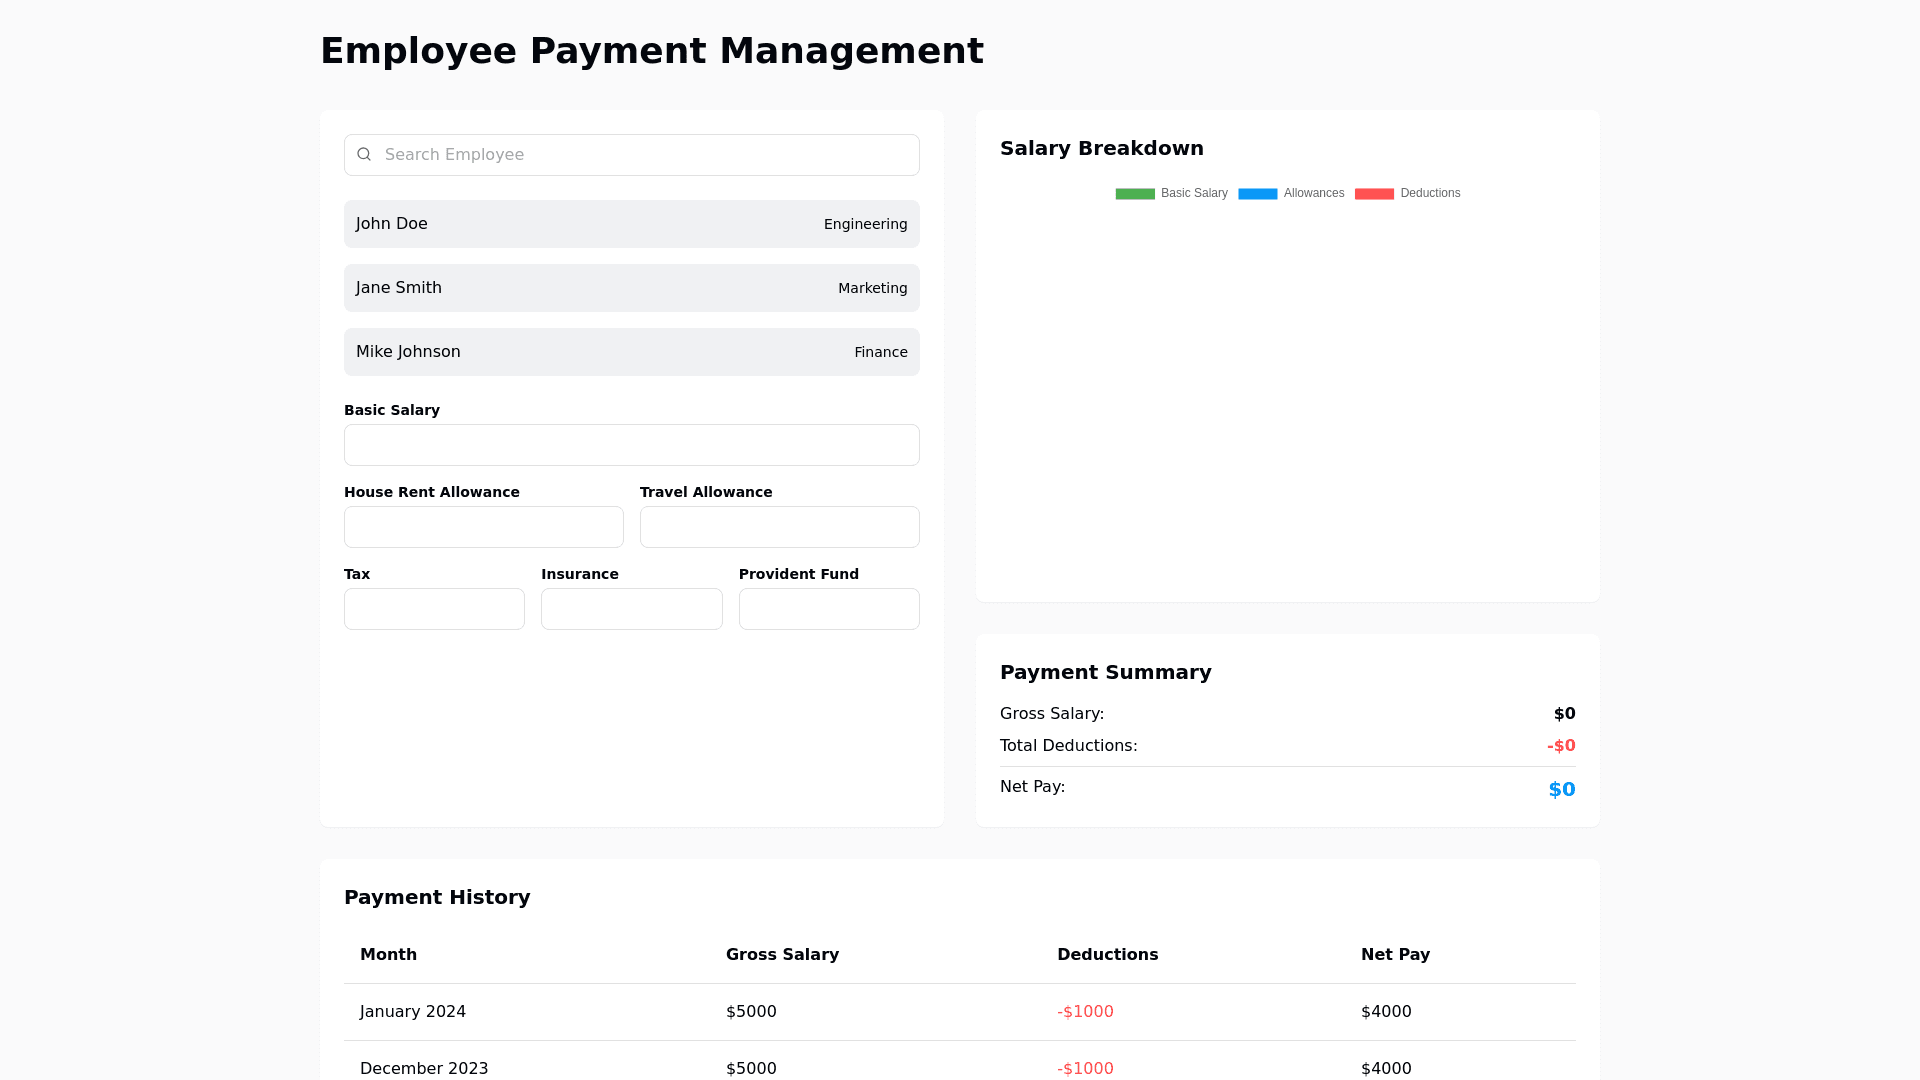This screenshot has height=1080, width=1920.
Task: Click the search magnifier icon
Action: 364,154
